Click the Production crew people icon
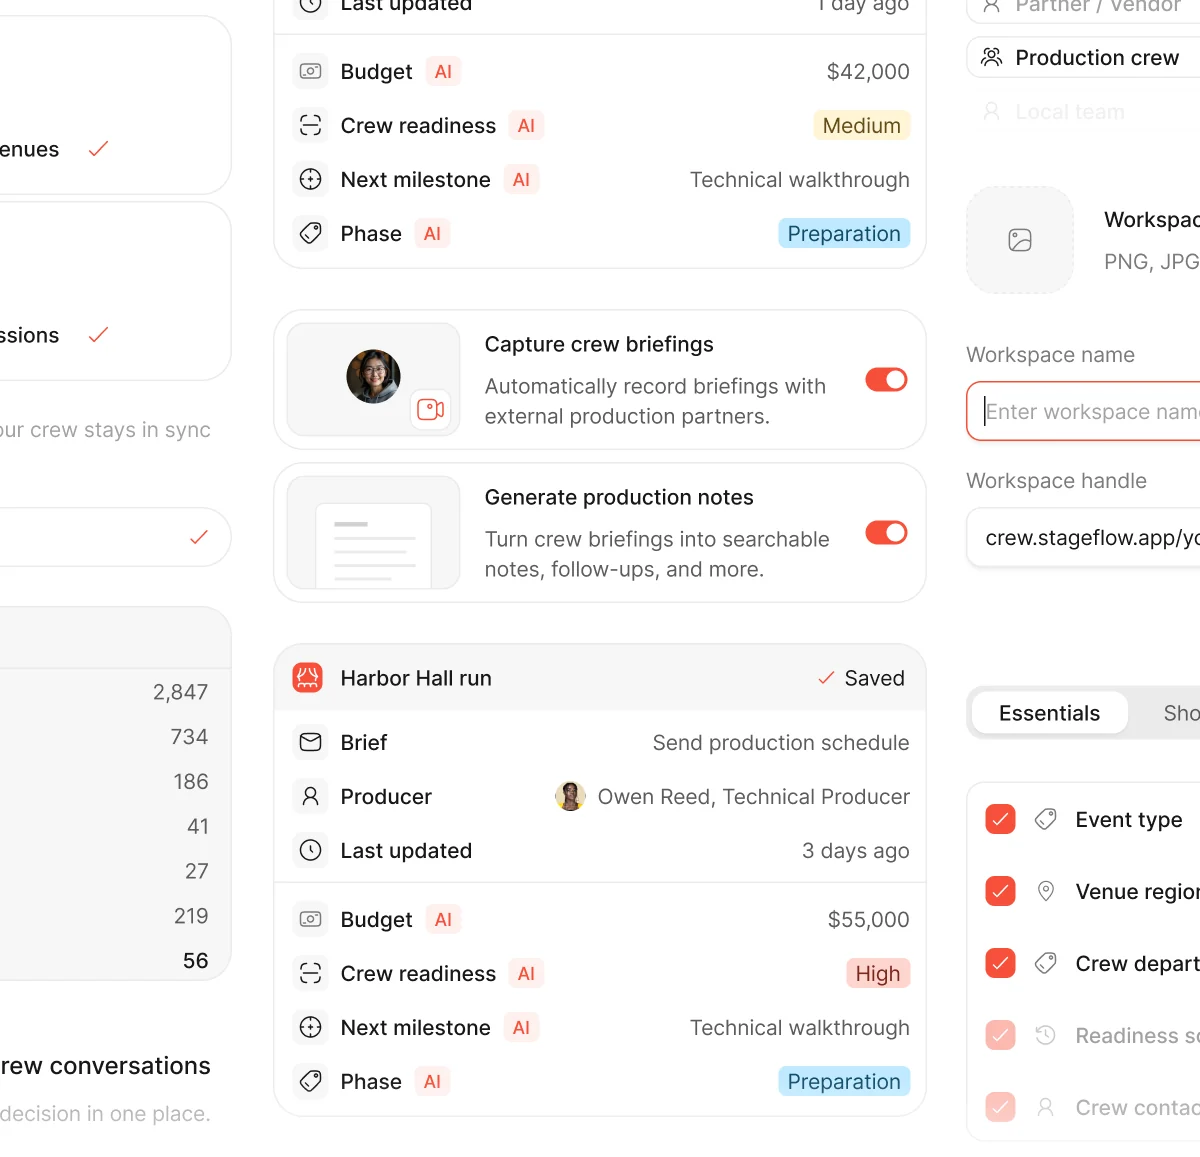 (991, 57)
